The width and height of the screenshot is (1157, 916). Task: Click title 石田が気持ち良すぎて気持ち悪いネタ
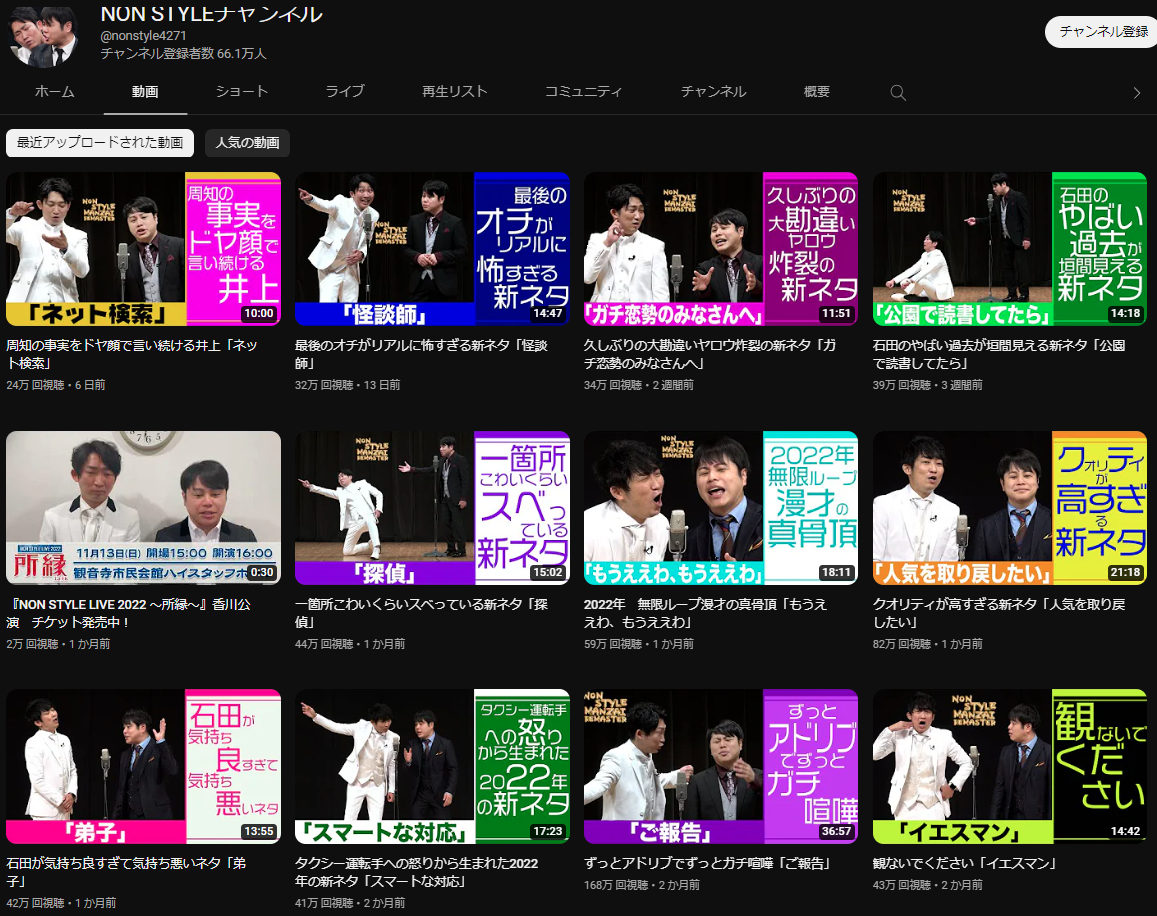point(126,872)
